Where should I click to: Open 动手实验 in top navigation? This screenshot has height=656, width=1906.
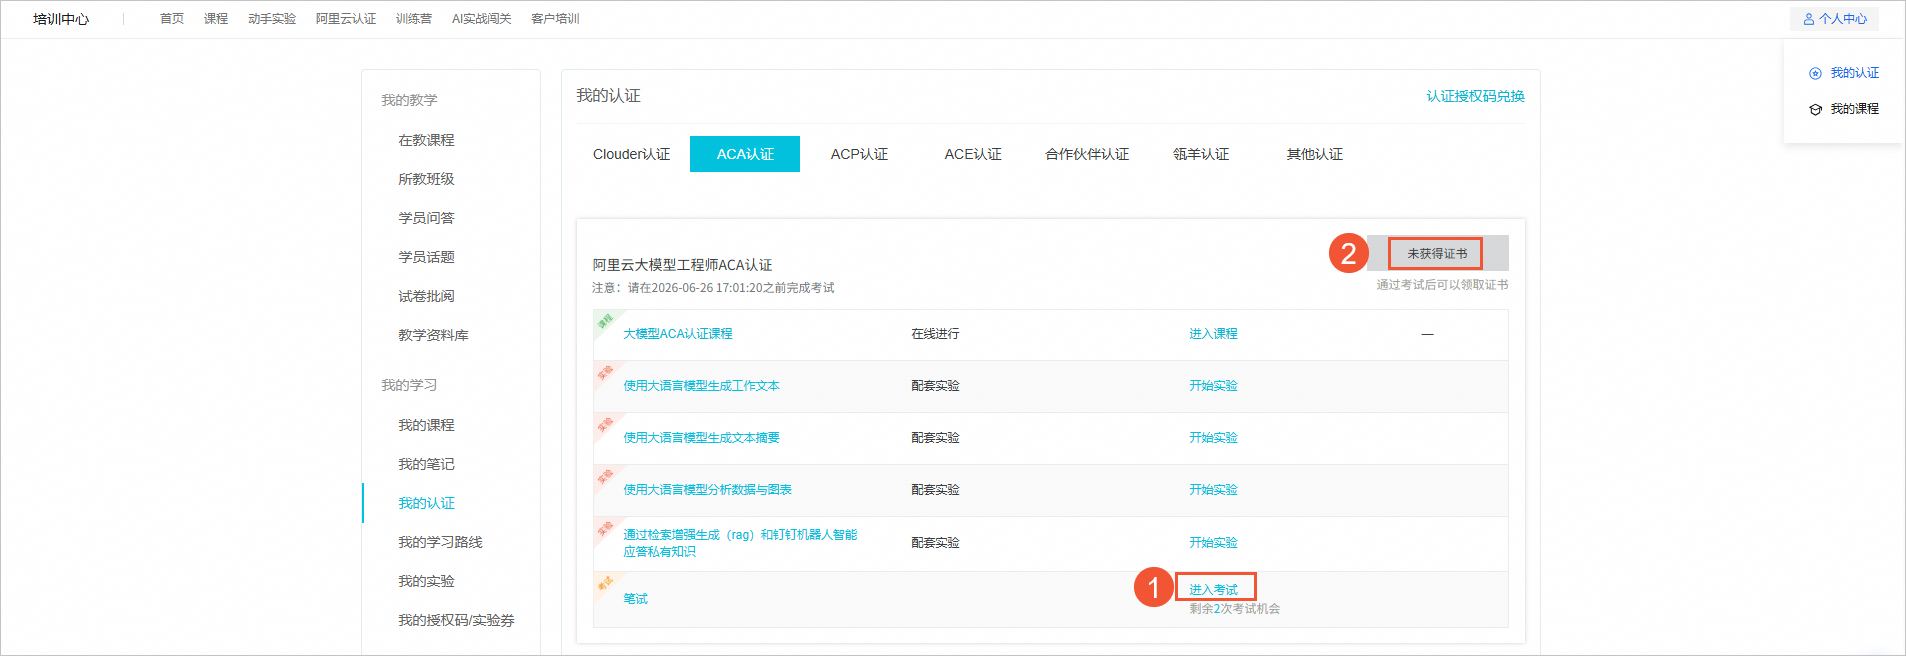click(x=272, y=19)
